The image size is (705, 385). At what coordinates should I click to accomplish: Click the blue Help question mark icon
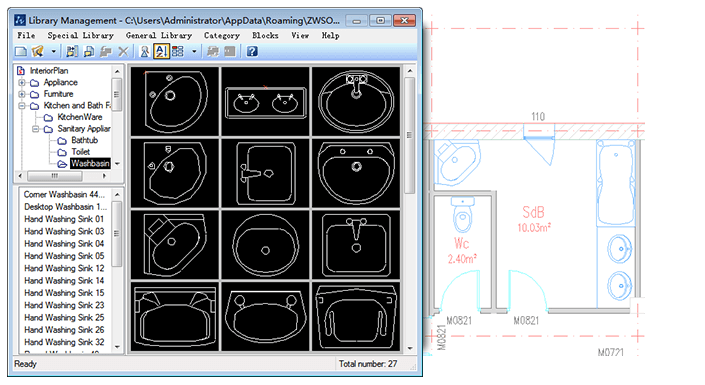(x=252, y=51)
